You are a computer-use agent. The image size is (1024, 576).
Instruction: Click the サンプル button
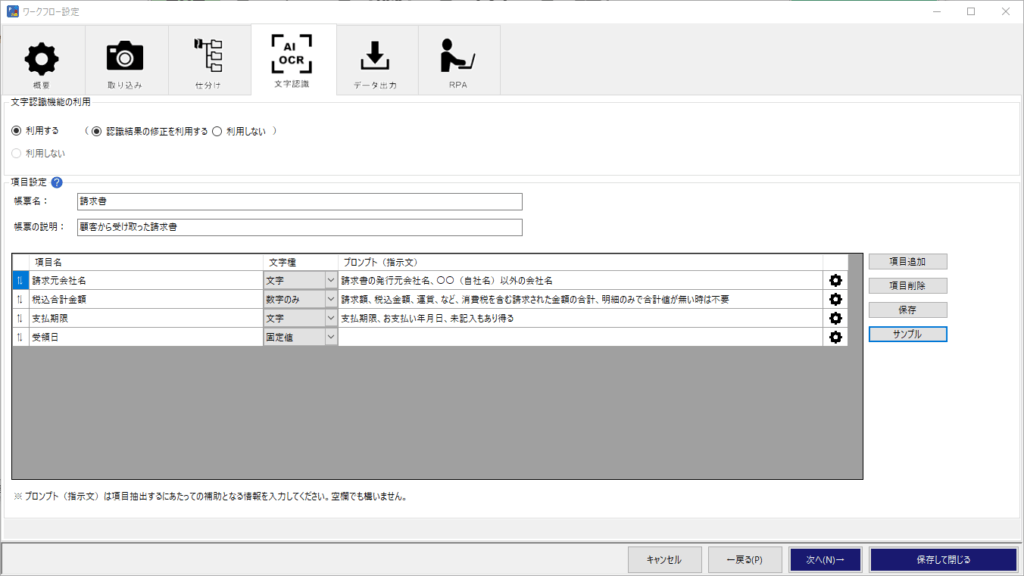pyautogui.click(x=907, y=334)
